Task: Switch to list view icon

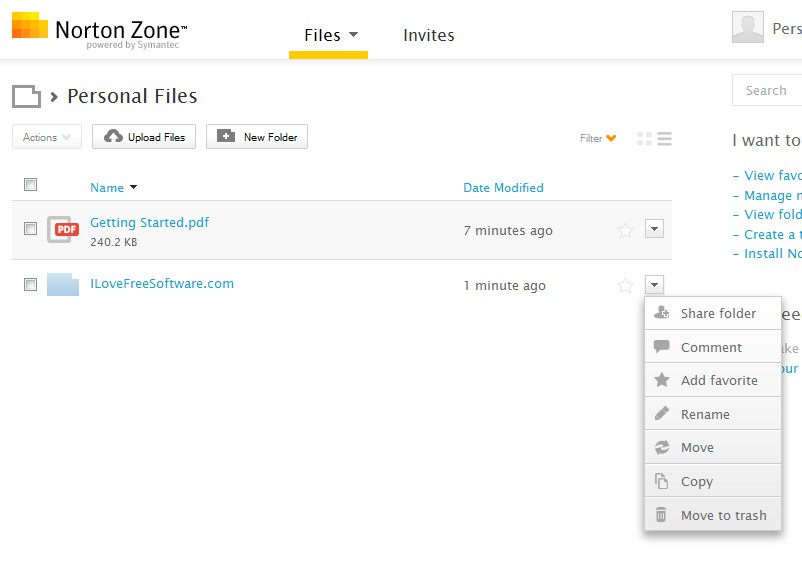Action: (x=664, y=138)
